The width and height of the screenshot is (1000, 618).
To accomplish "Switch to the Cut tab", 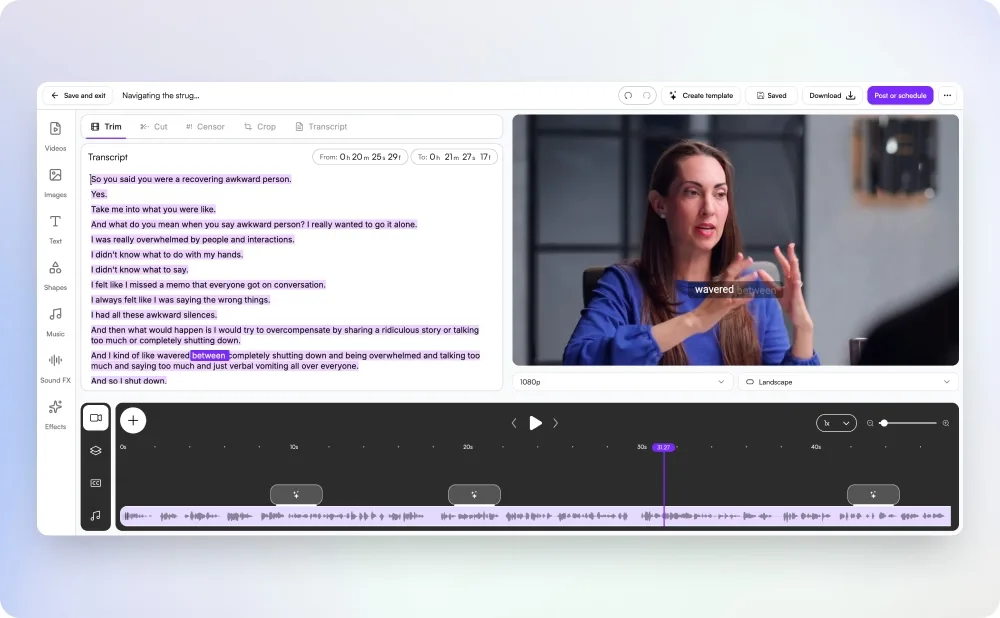I will click(x=154, y=127).
